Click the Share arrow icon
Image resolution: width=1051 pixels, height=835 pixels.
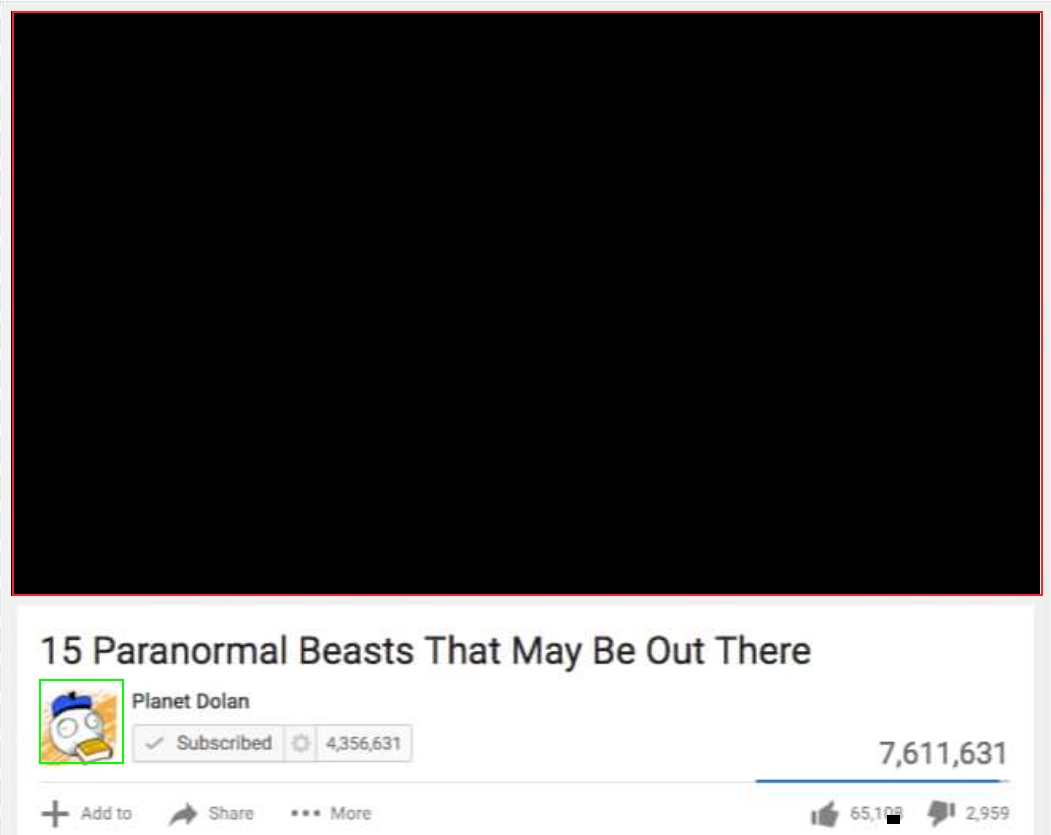[183, 814]
